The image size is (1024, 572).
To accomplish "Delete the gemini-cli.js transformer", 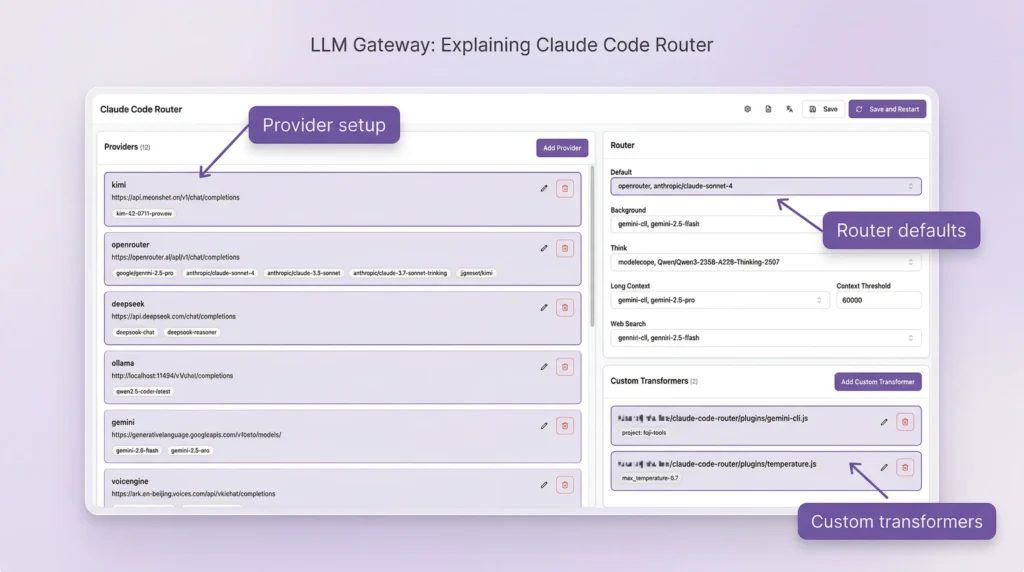I will pyautogui.click(x=905, y=422).
